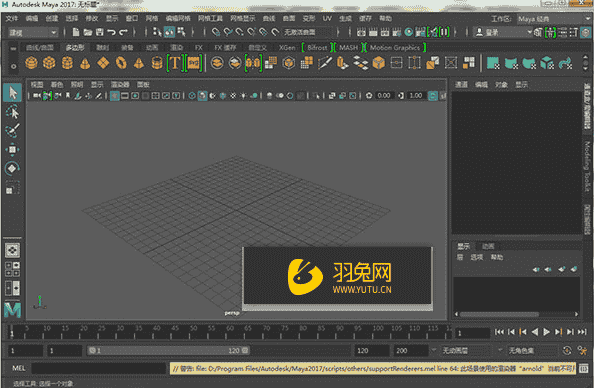This screenshot has height=388, width=594.
Task: Create a polygon pipe from the shelf
Action: 157,63
